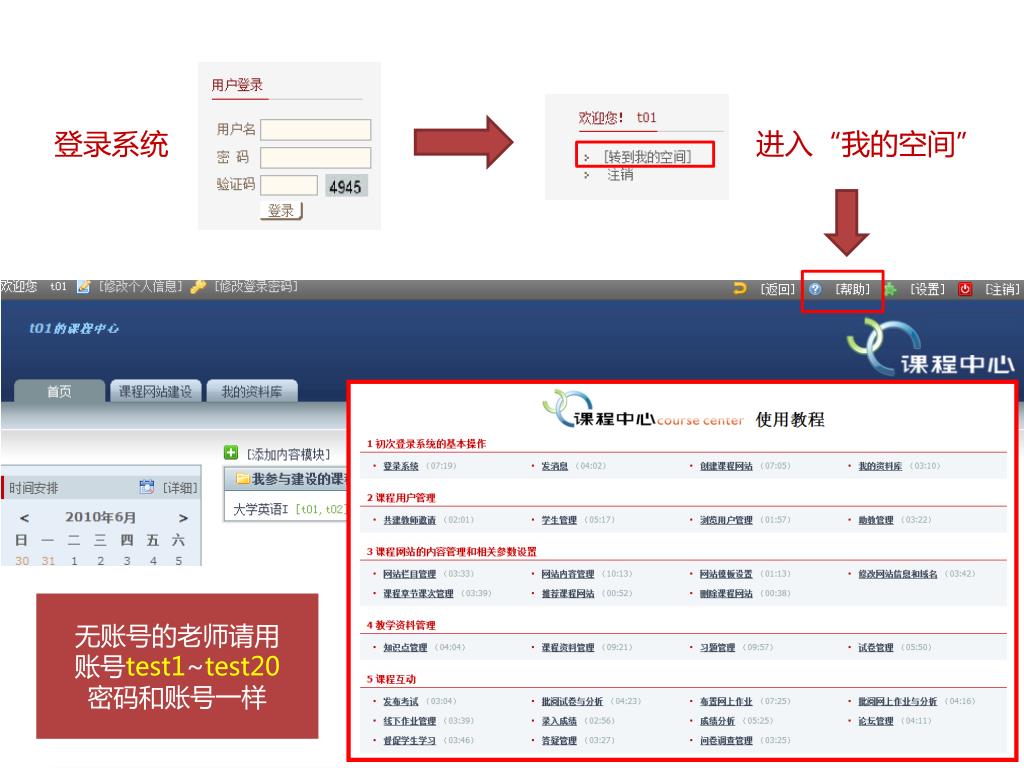Open the 试卷管理 tutorial link
This screenshot has width=1024, height=768.
(x=876, y=648)
